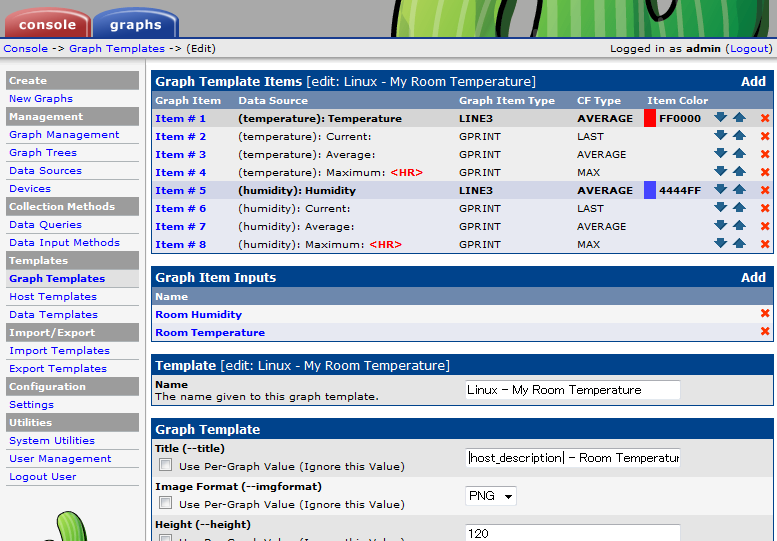This screenshot has height=541, width=777.
Task: Click blue 4444FF color swatch
Action: point(650,190)
